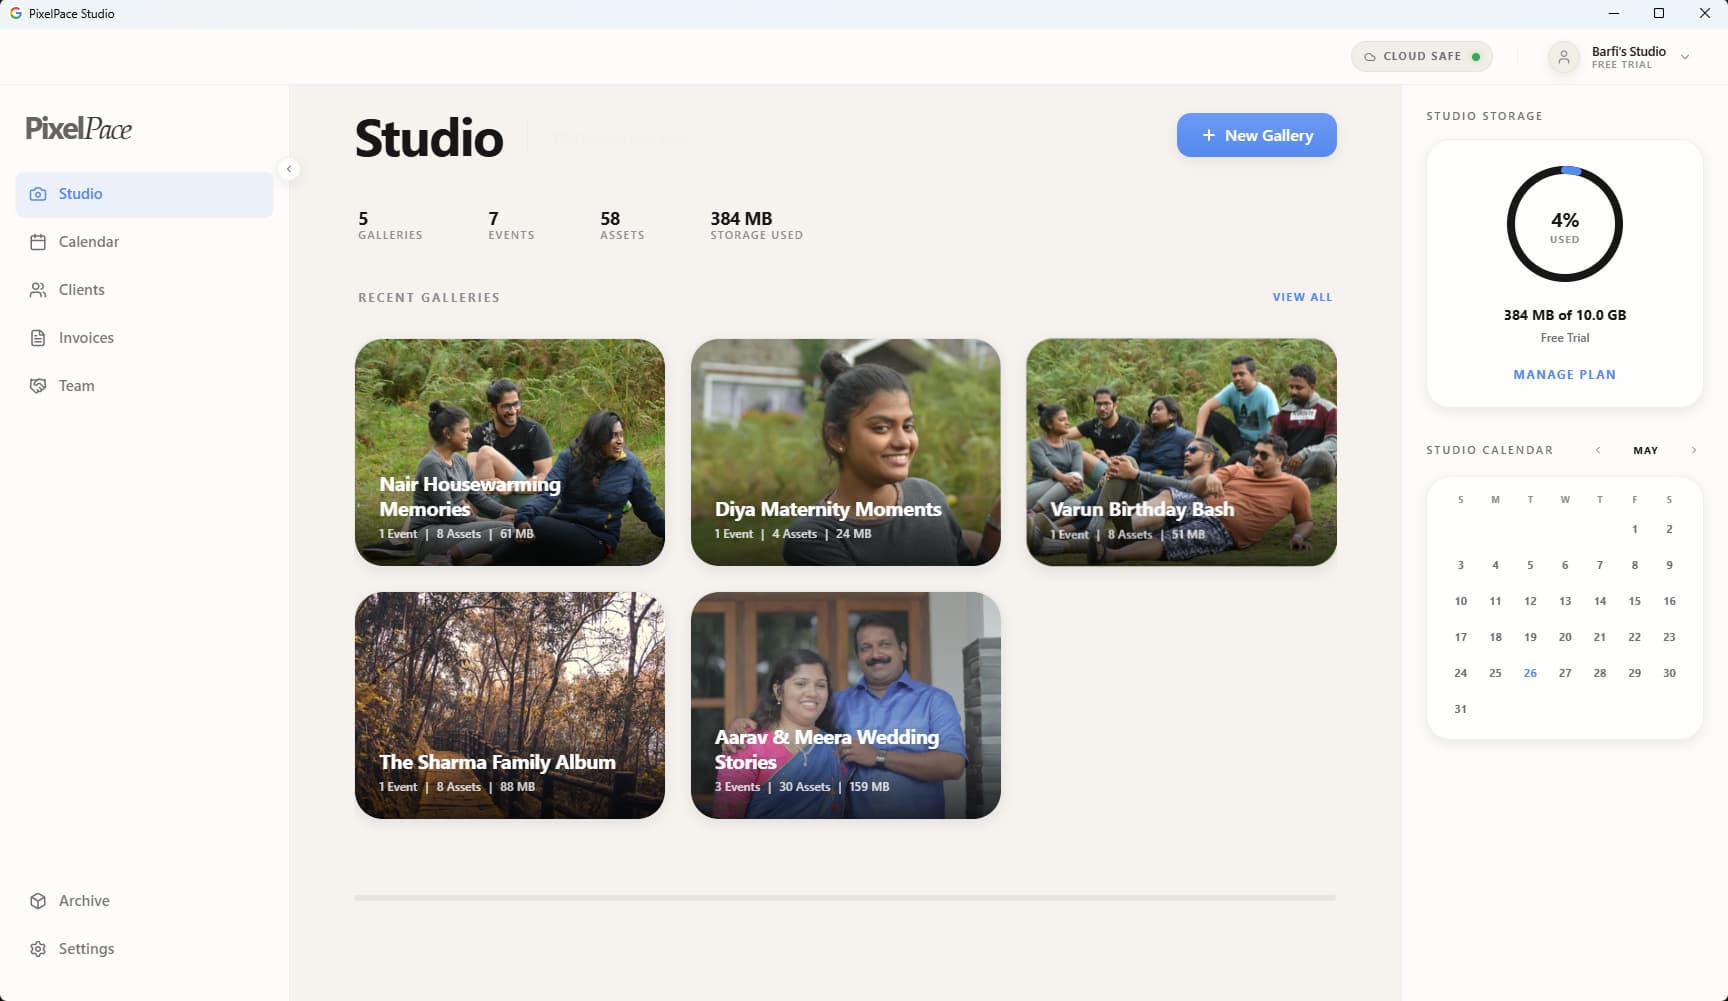This screenshot has height=1001, width=1728.
Task: Click the Studio Storage heading
Action: point(1484,116)
